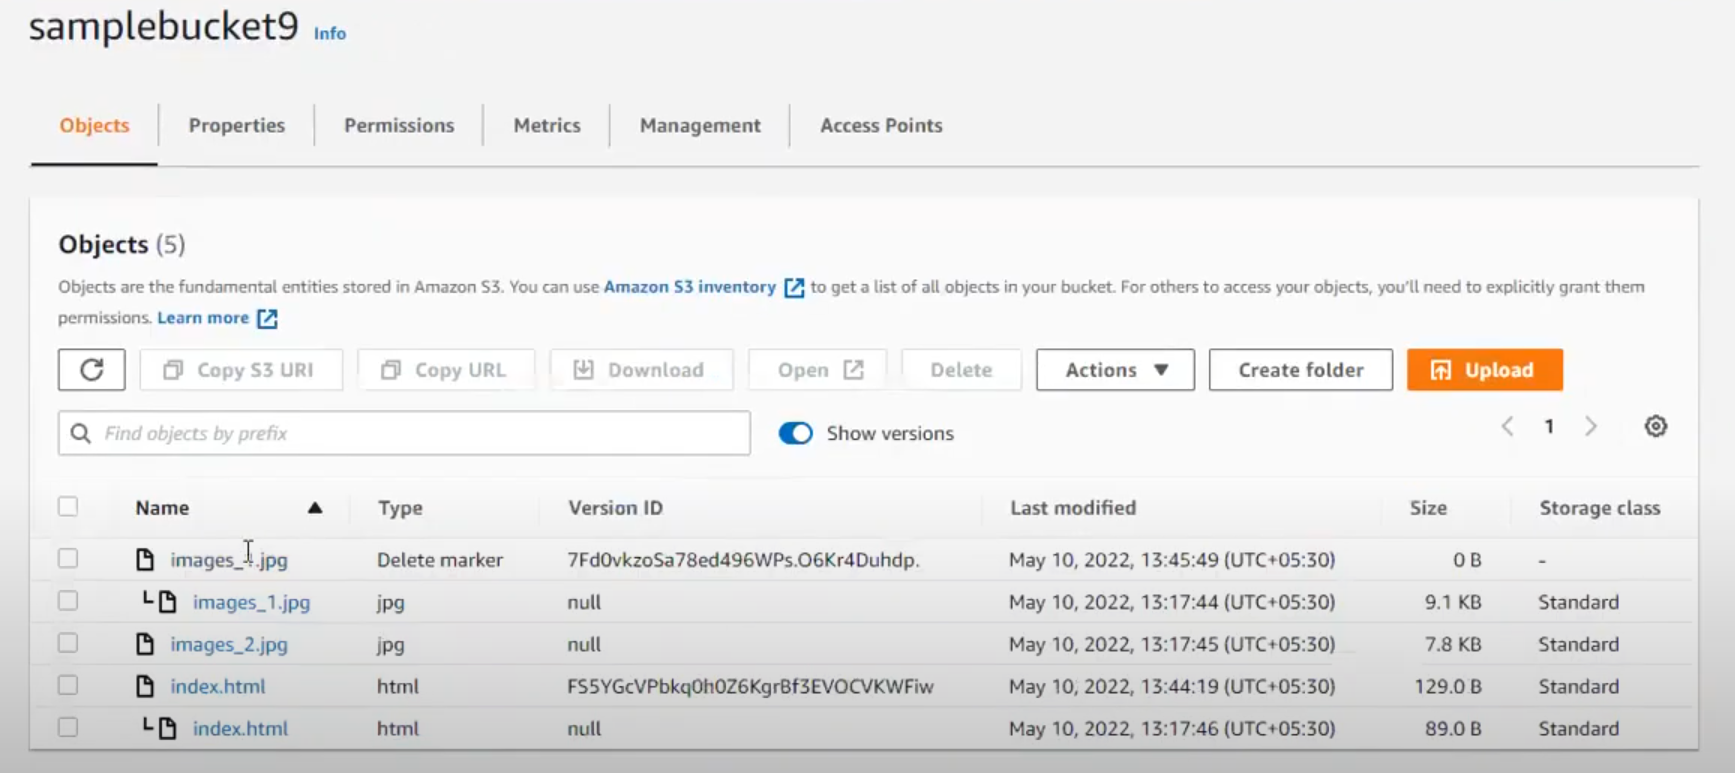This screenshot has width=1735, height=773.
Task: Follow the Amazon S3 inventory link
Action: click(x=690, y=287)
